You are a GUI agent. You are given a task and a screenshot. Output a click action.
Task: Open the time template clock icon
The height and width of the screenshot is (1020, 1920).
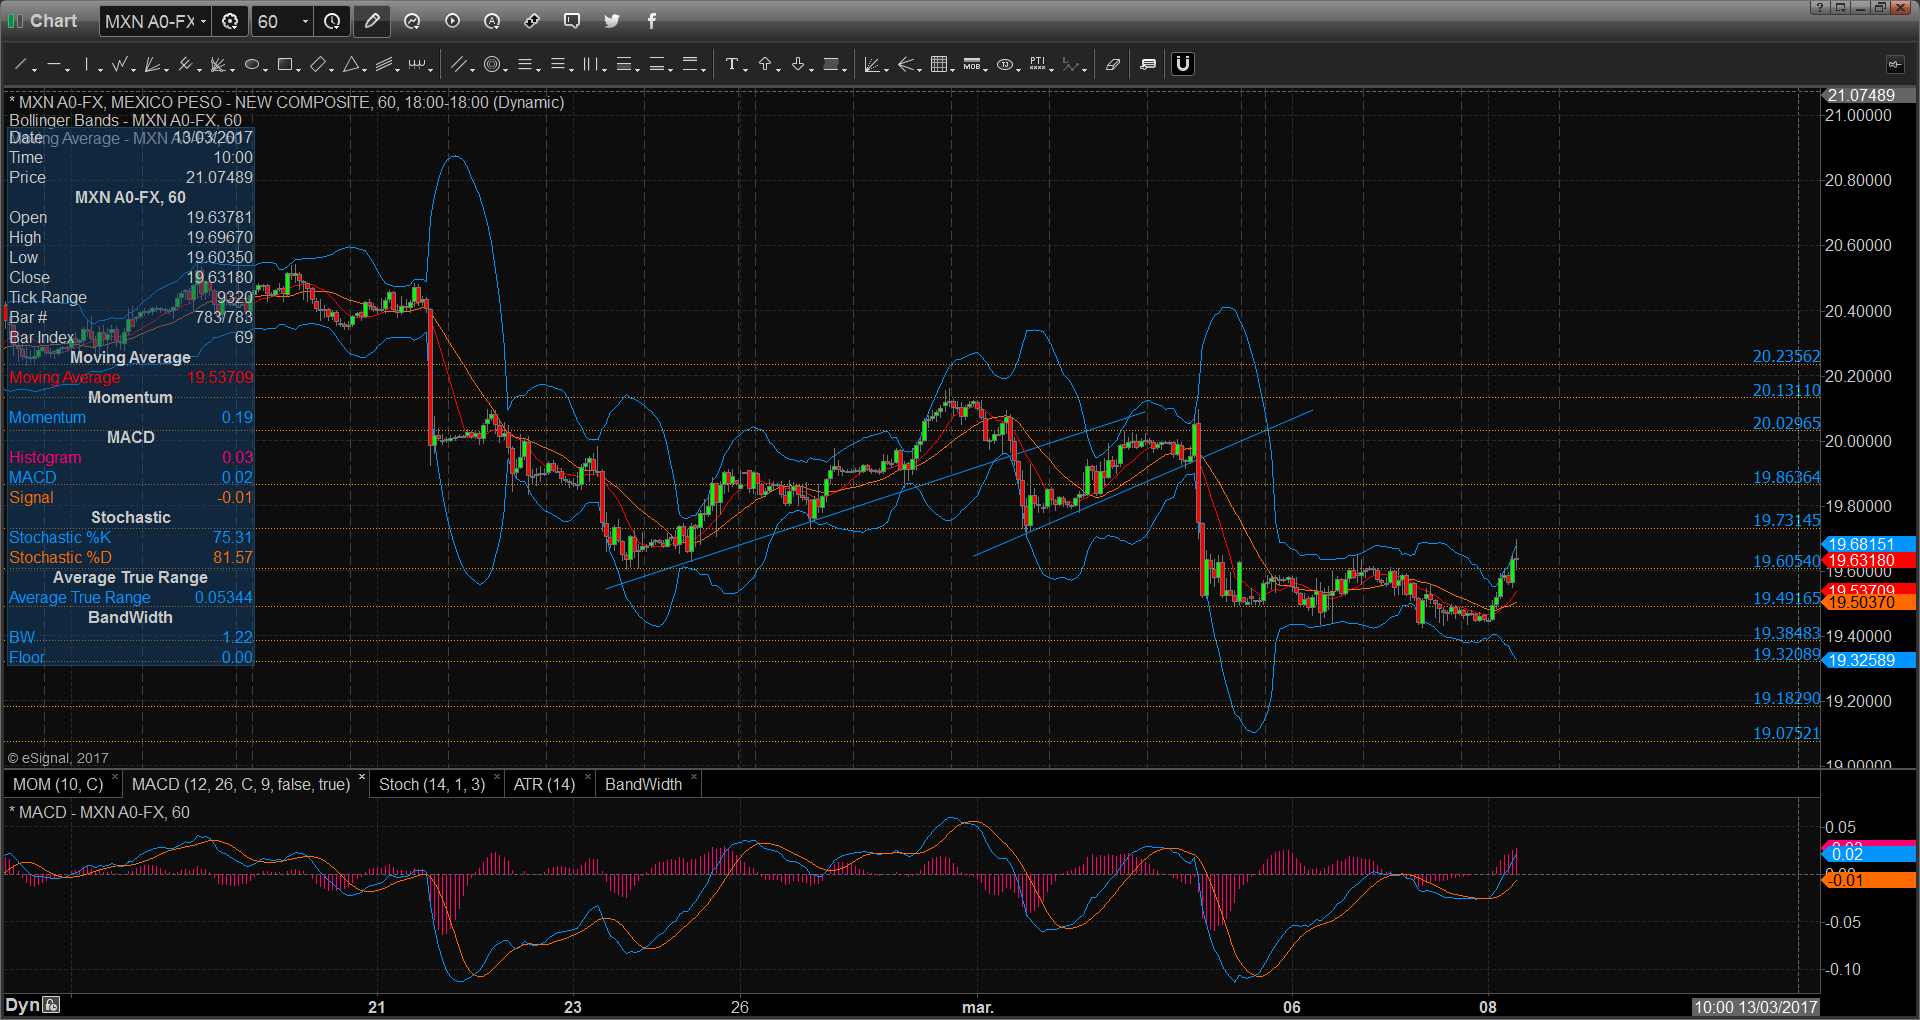pyautogui.click(x=332, y=21)
